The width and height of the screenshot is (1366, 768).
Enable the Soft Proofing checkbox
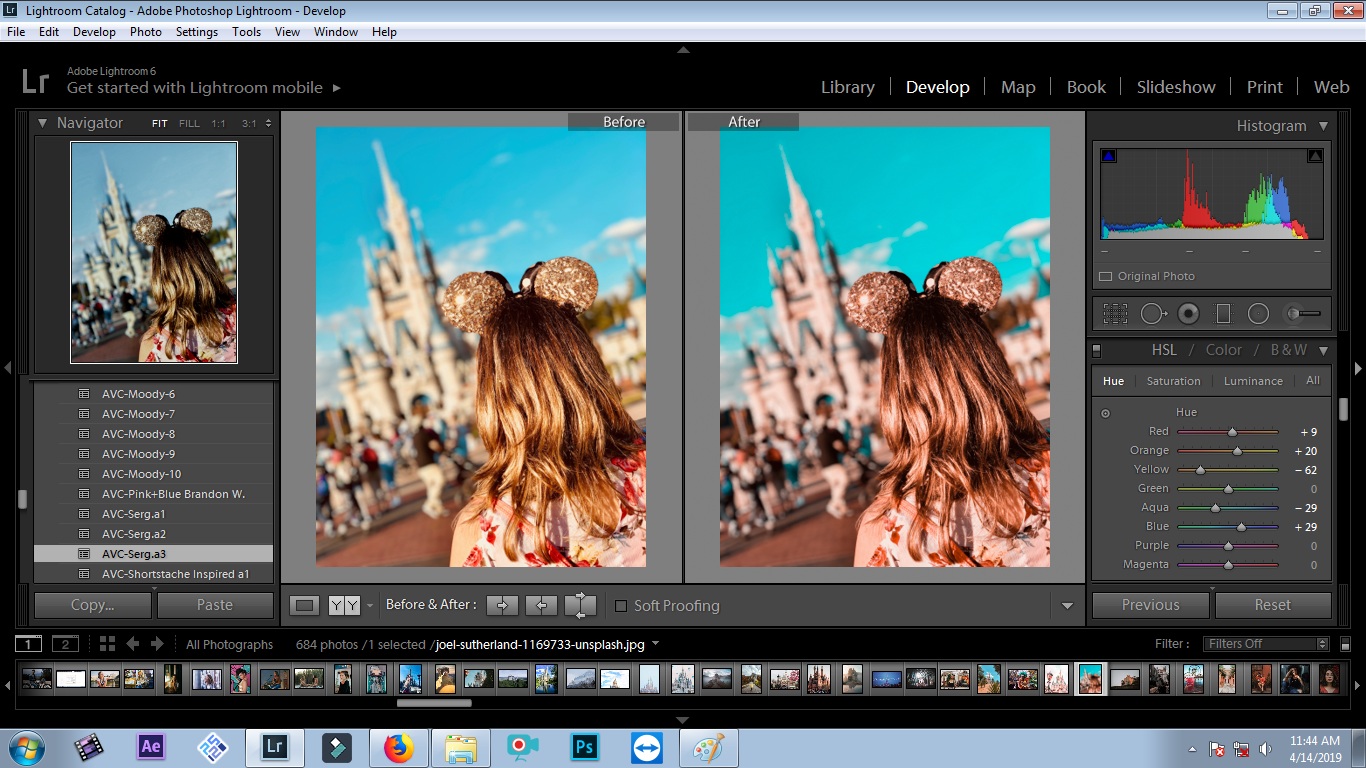coord(621,606)
